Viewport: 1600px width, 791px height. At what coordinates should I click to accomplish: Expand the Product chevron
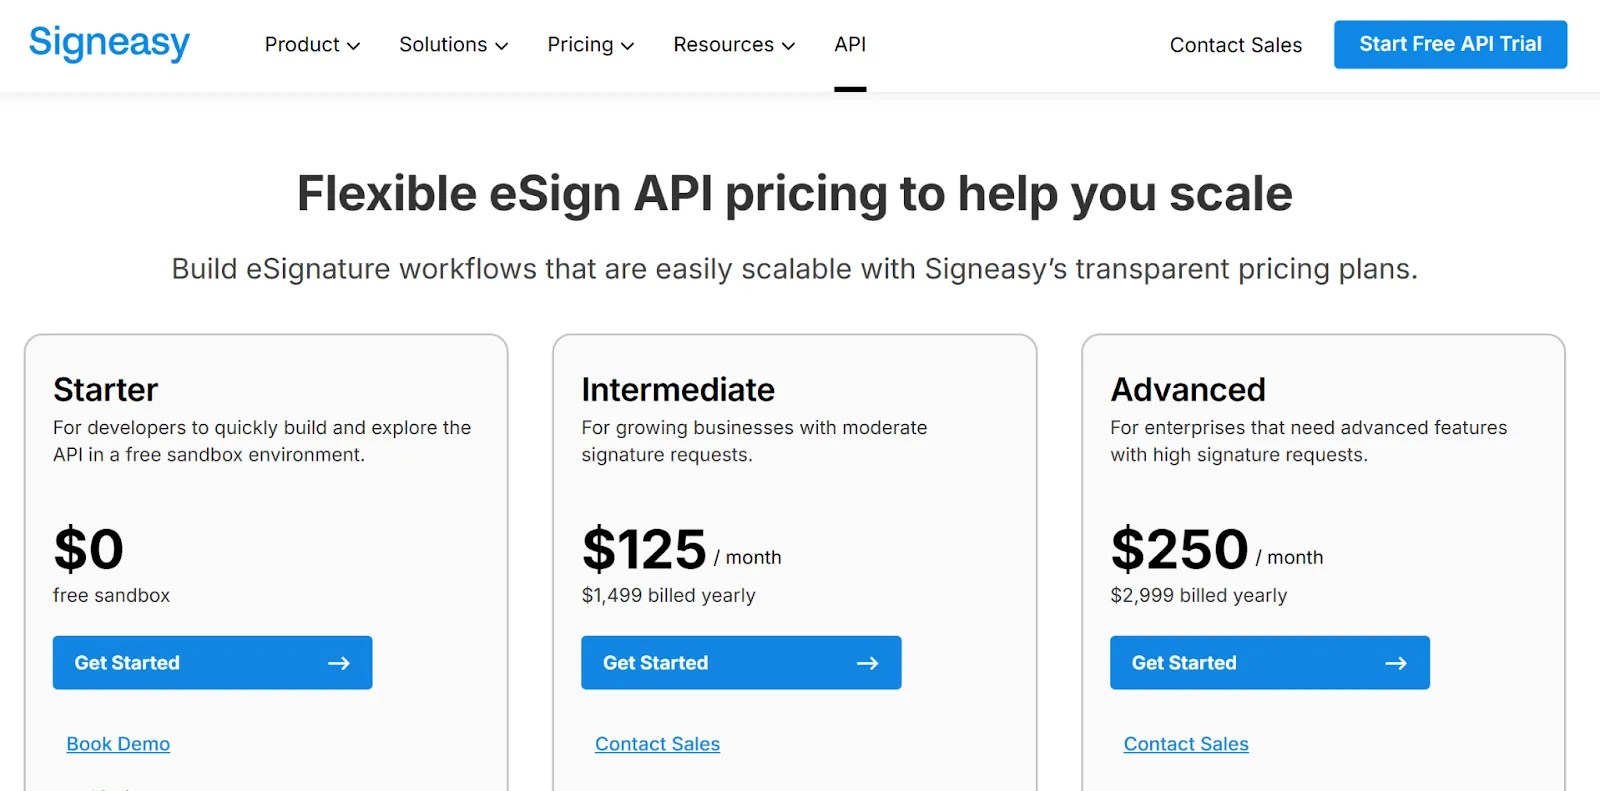pyautogui.click(x=353, y=46)
